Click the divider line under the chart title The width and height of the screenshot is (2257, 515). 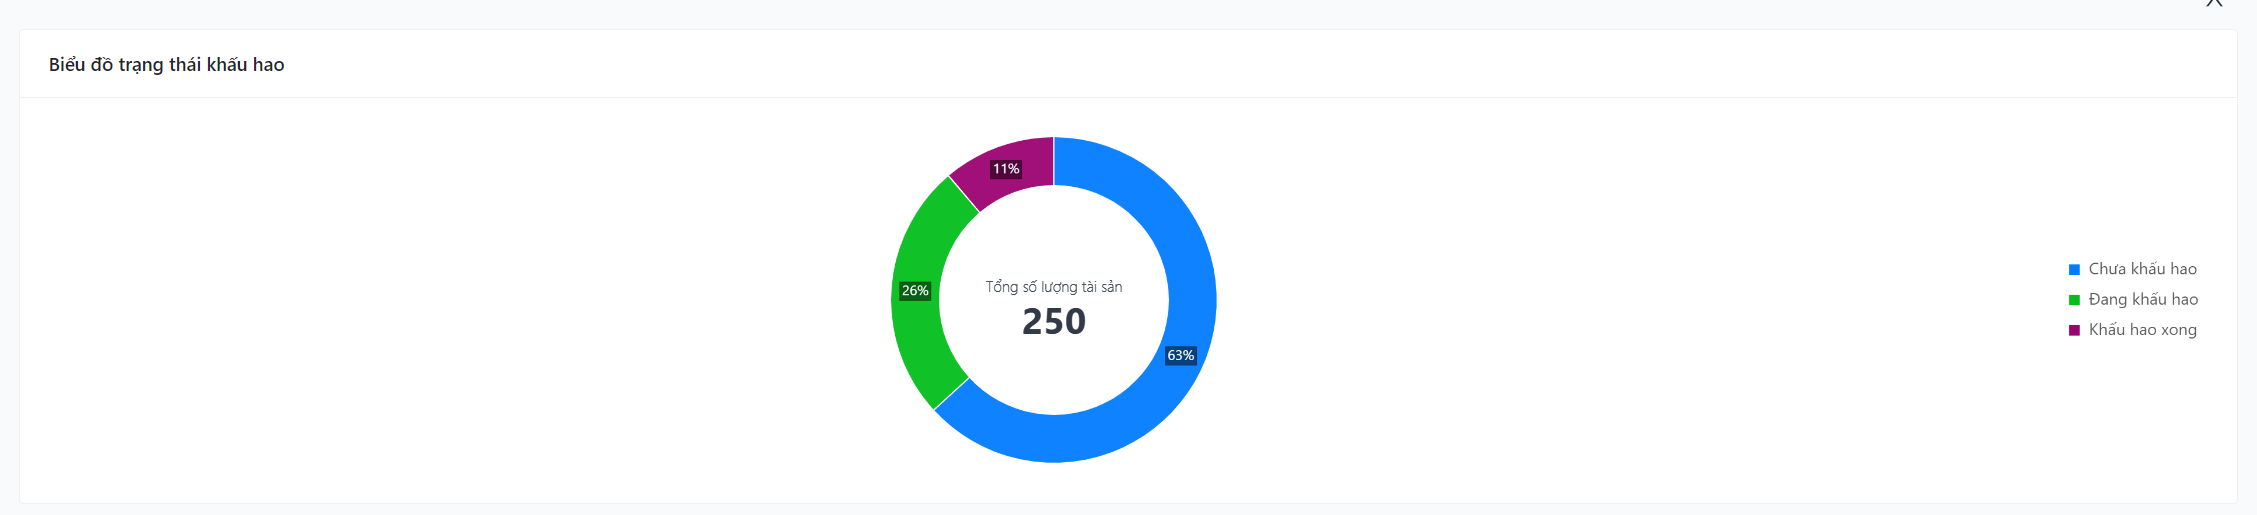coord(1128,98)
